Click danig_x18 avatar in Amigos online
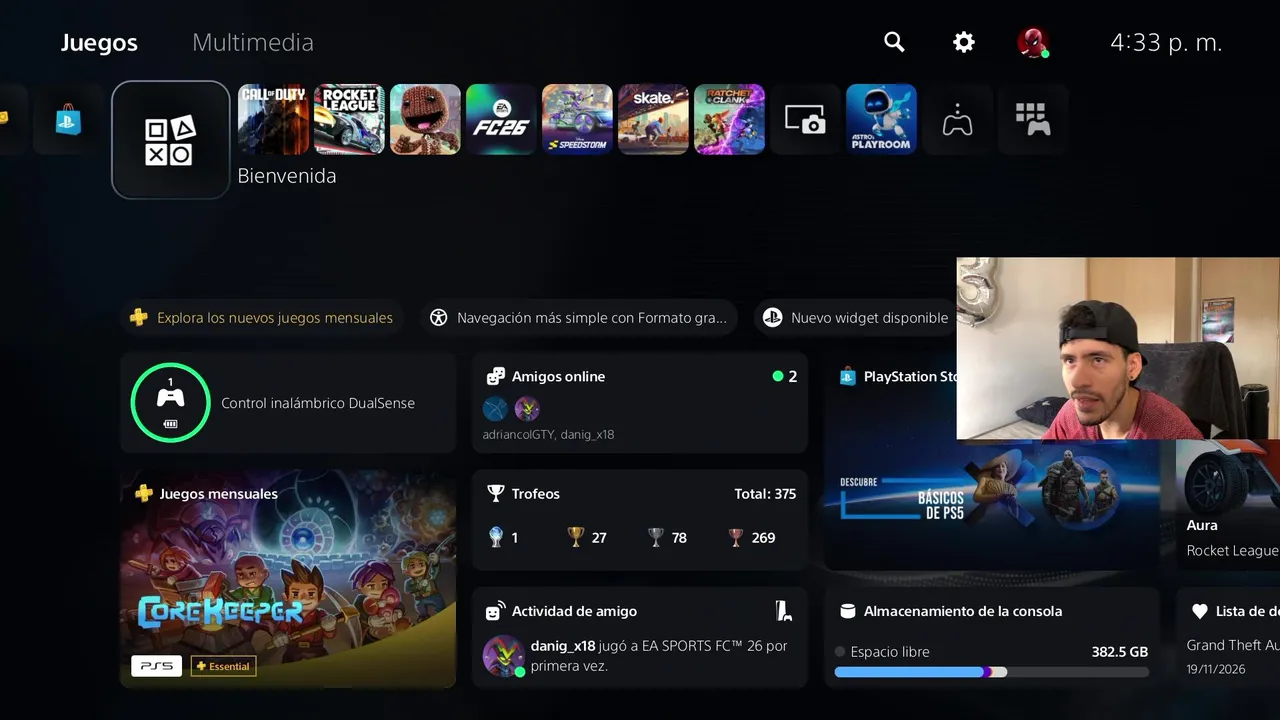Image resolution: width=1280 pixels, height=720 pixels. [x=527, y=408]
